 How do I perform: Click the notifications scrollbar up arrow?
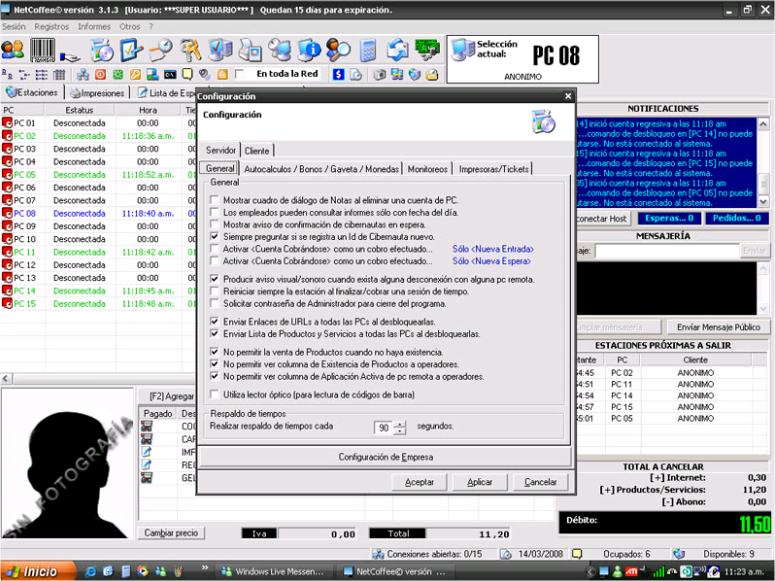[763, 124]
